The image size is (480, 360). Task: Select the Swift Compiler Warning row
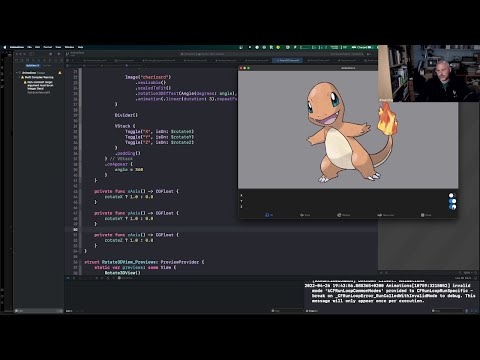pos(39,77)
